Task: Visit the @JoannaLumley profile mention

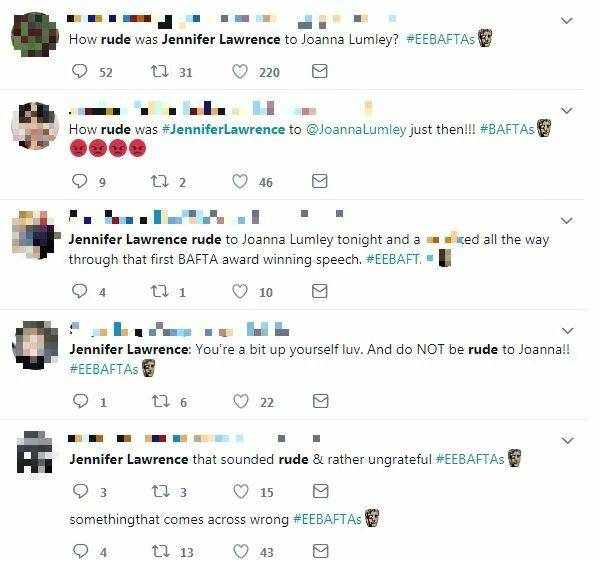Action: [x=356, y=130]
